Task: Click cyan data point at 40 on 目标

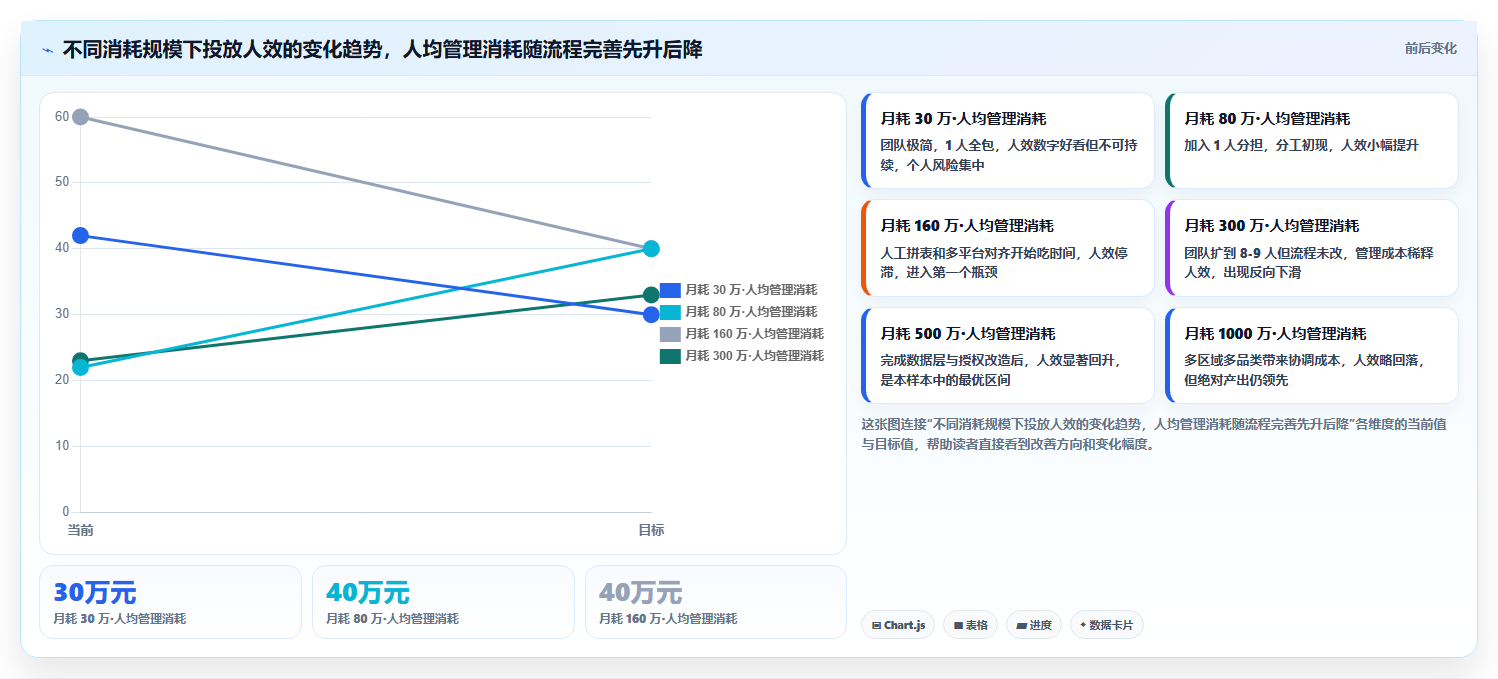Action: pos(651,249)
